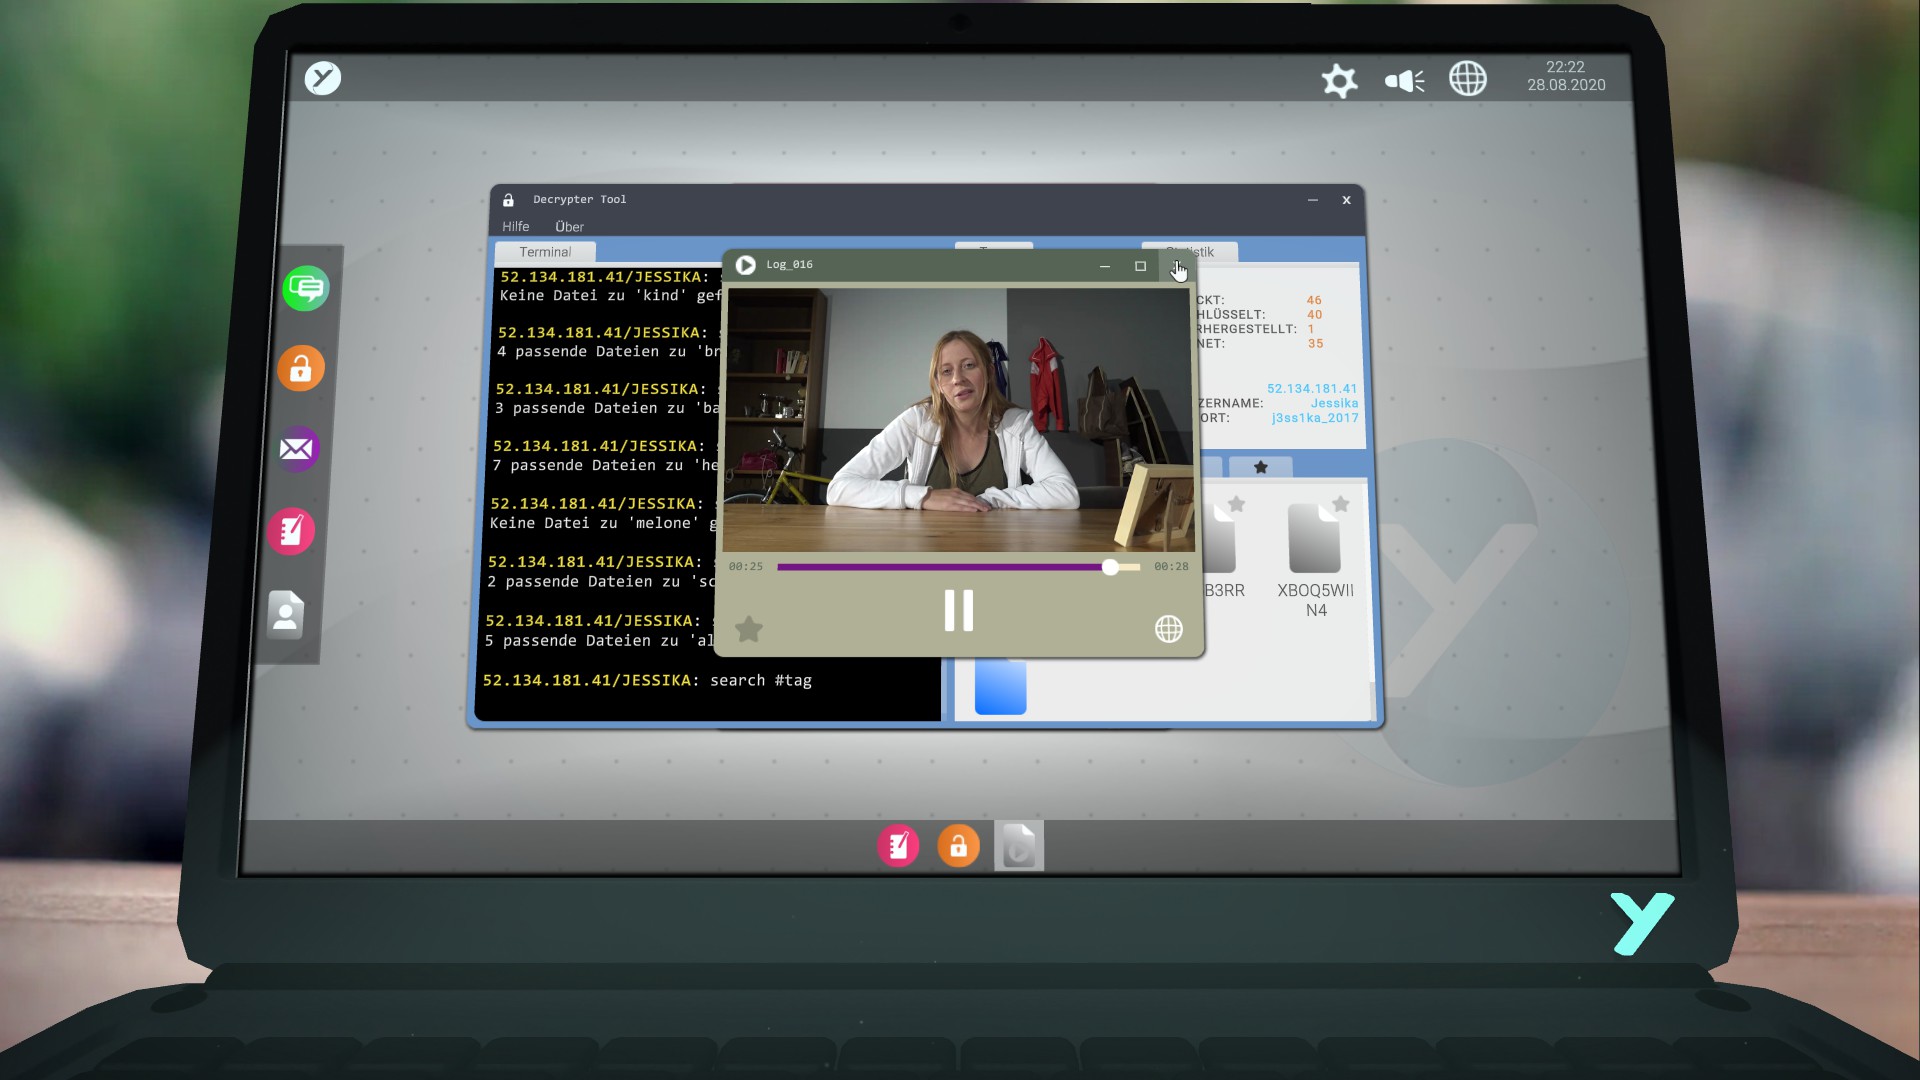Open the sound volume speaker icon
The width and height of the screenshot is (1920, 1080).
[1404, 81]
